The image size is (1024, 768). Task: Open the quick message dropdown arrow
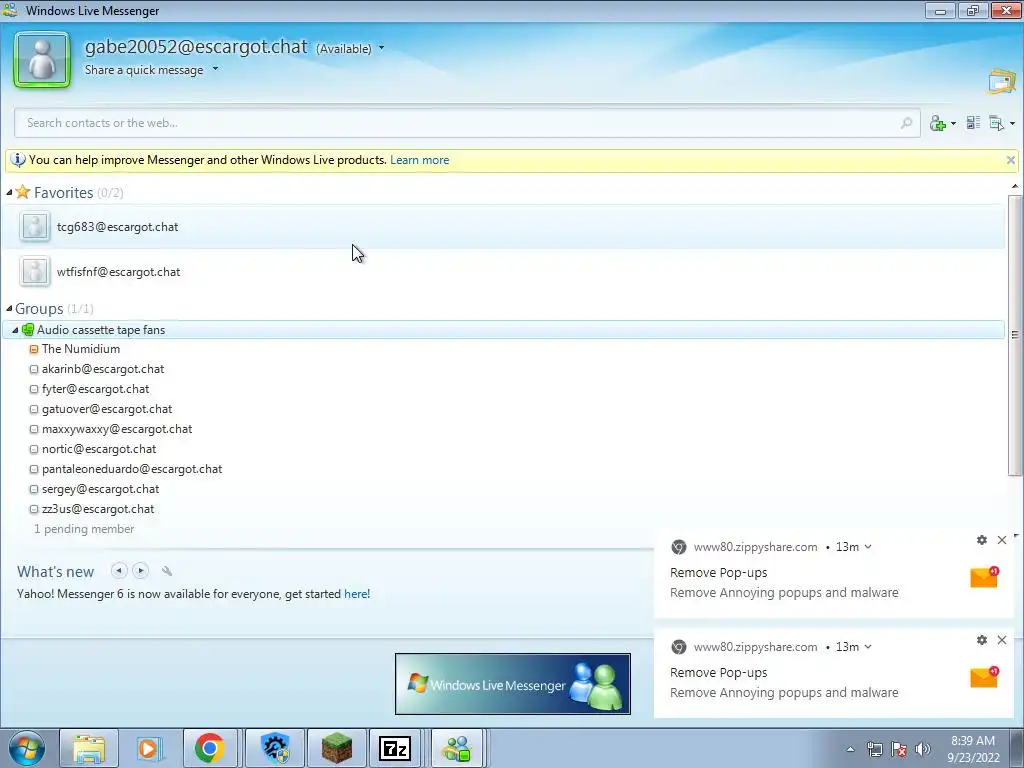216,69
